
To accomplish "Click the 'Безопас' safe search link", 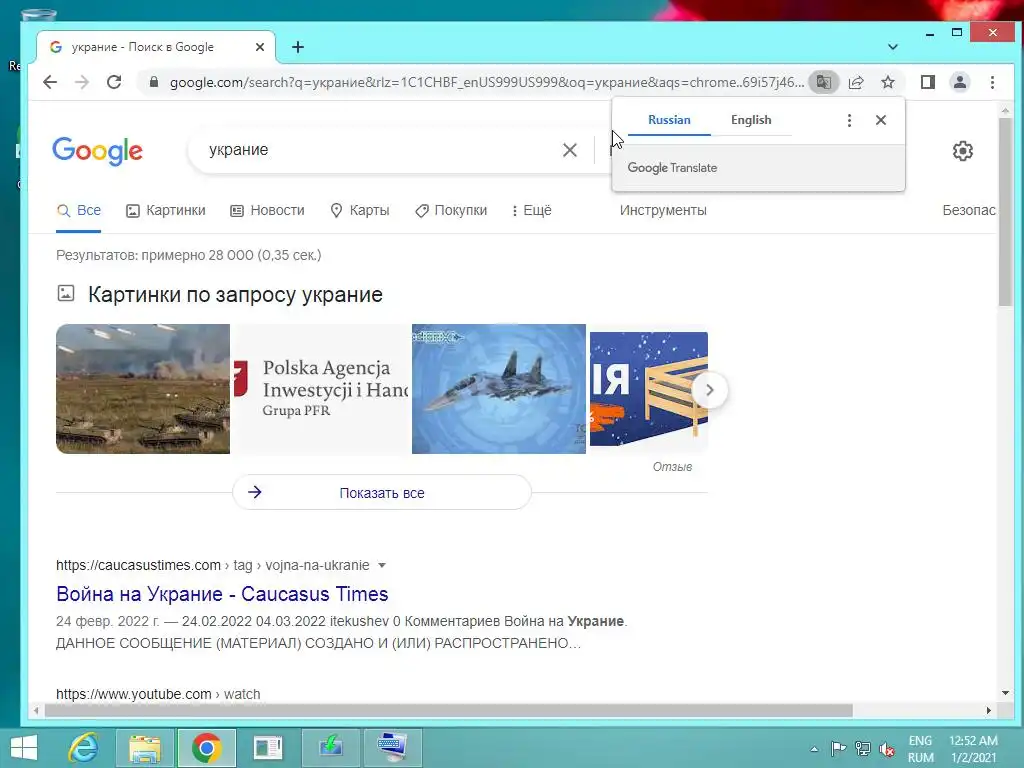I will tap(968, 210).
